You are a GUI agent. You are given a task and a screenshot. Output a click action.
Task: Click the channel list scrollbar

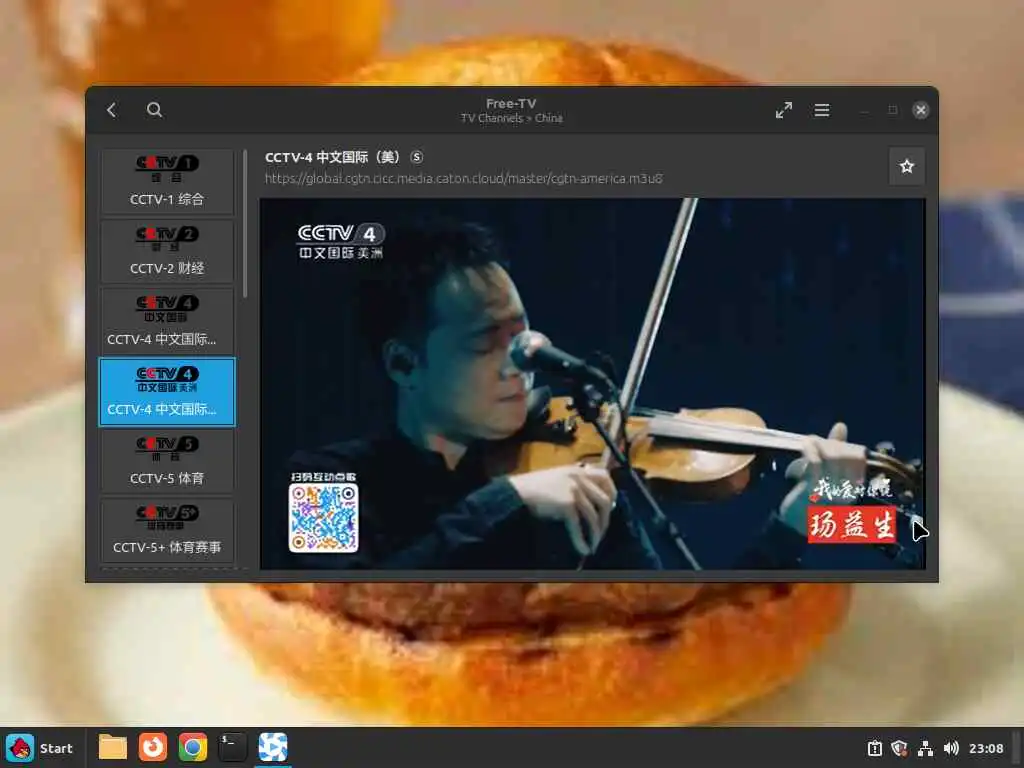(245, 223)
